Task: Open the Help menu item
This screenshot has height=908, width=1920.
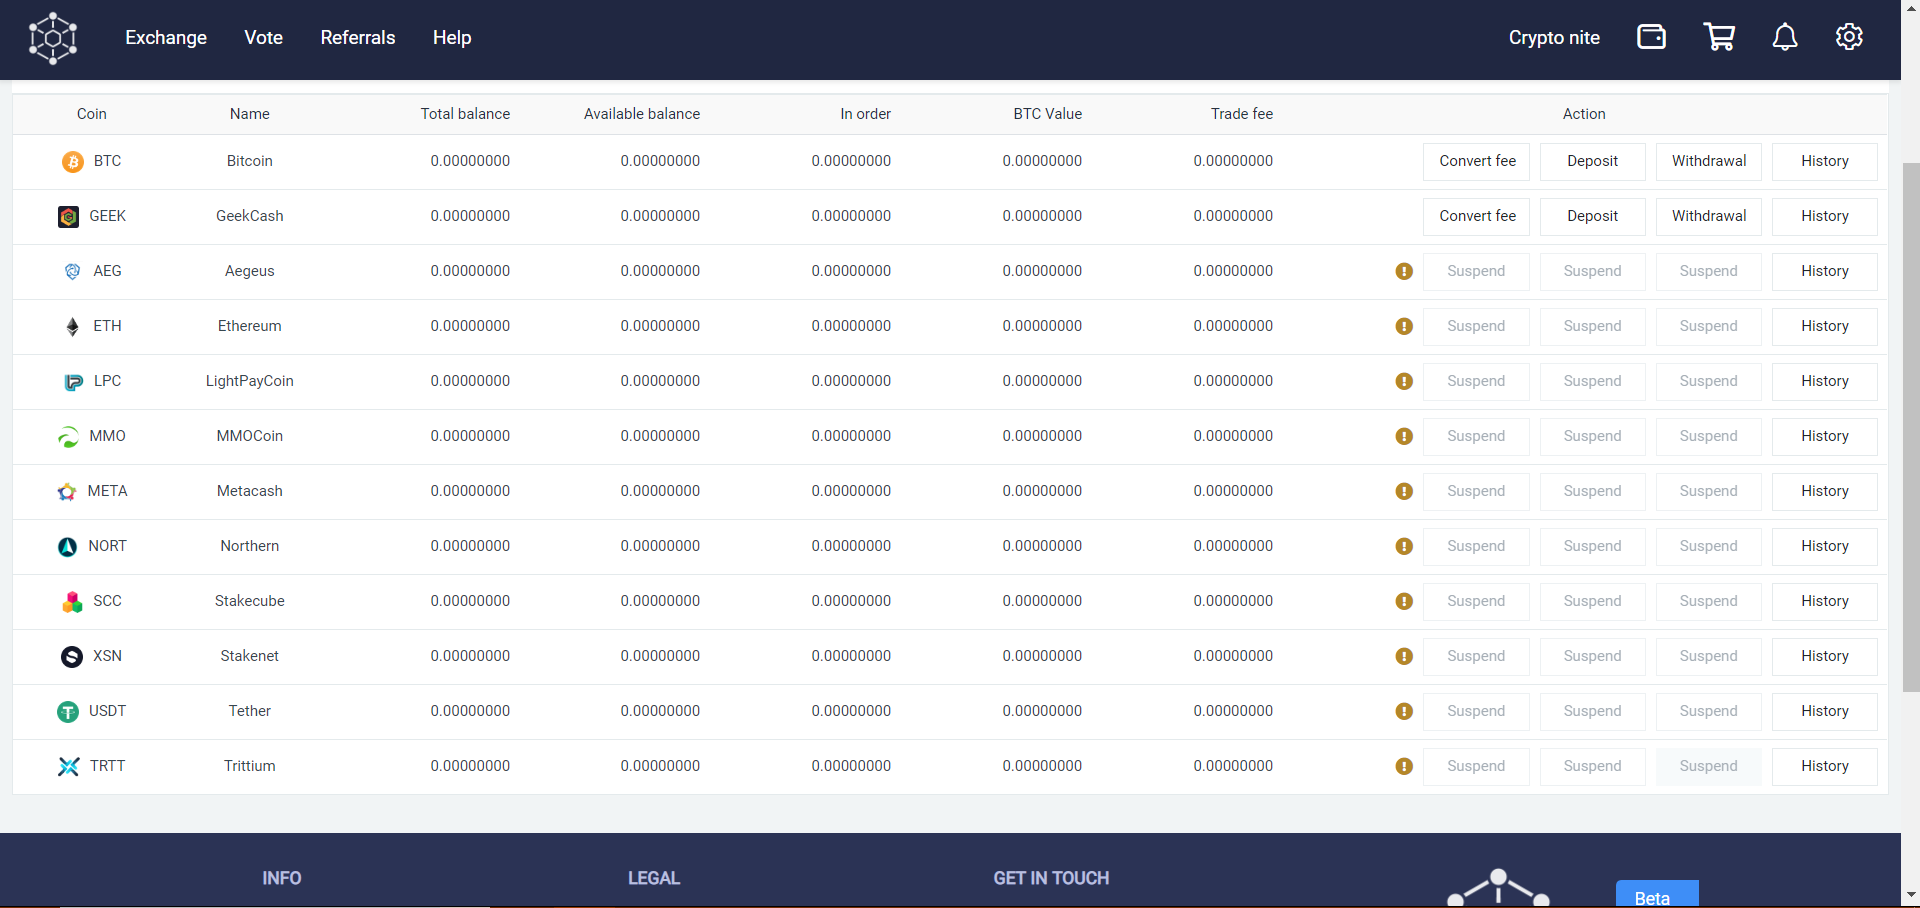Action: pyautogui.click(x=452, y=38)
